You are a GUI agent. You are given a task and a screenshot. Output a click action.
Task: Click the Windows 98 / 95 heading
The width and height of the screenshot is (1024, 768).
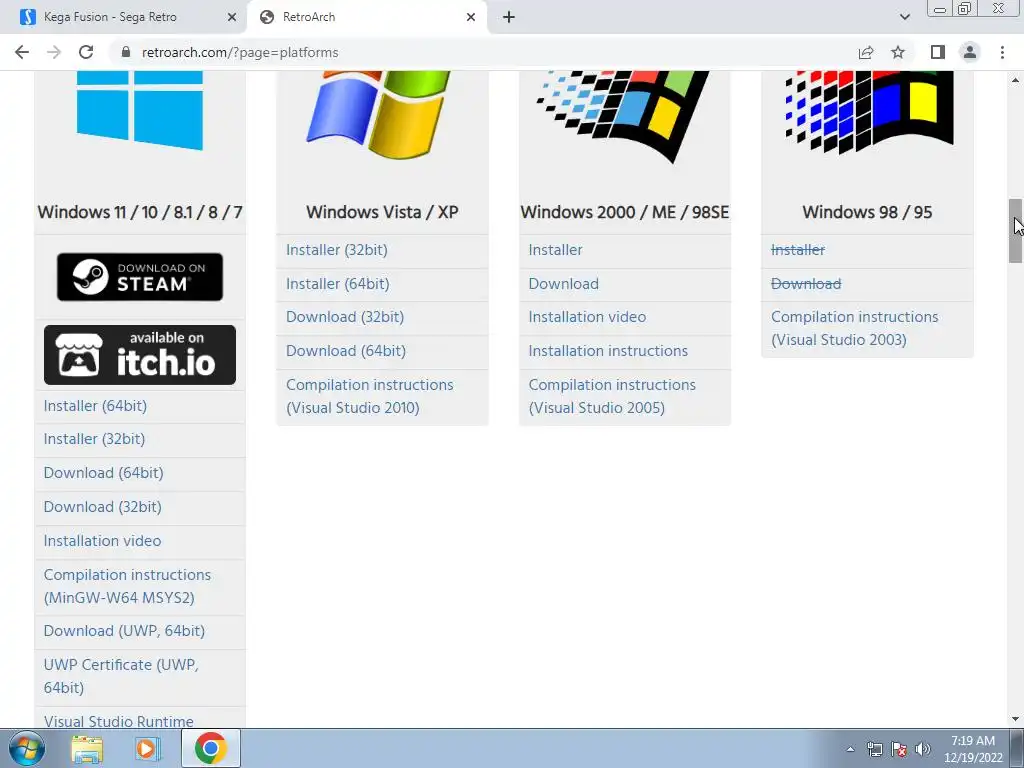867,212
